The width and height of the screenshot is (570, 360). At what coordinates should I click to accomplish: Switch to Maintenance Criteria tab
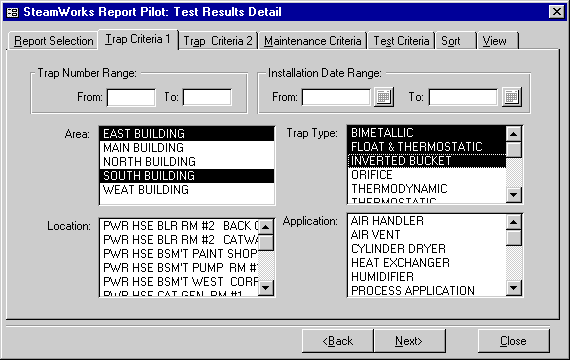pyautogui.click(x=313, y=41)
